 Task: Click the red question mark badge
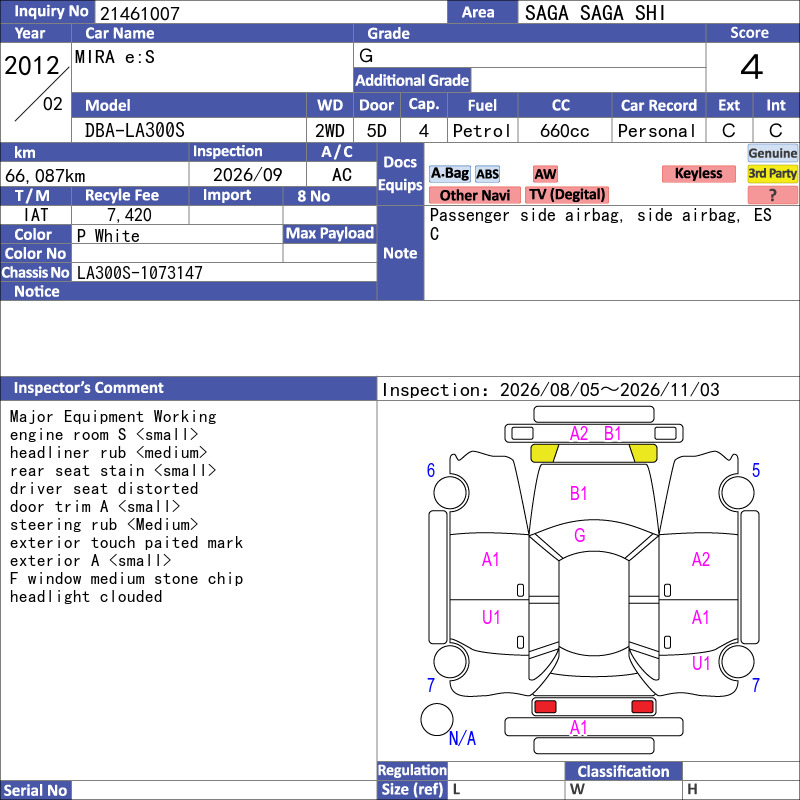(772, 195)
